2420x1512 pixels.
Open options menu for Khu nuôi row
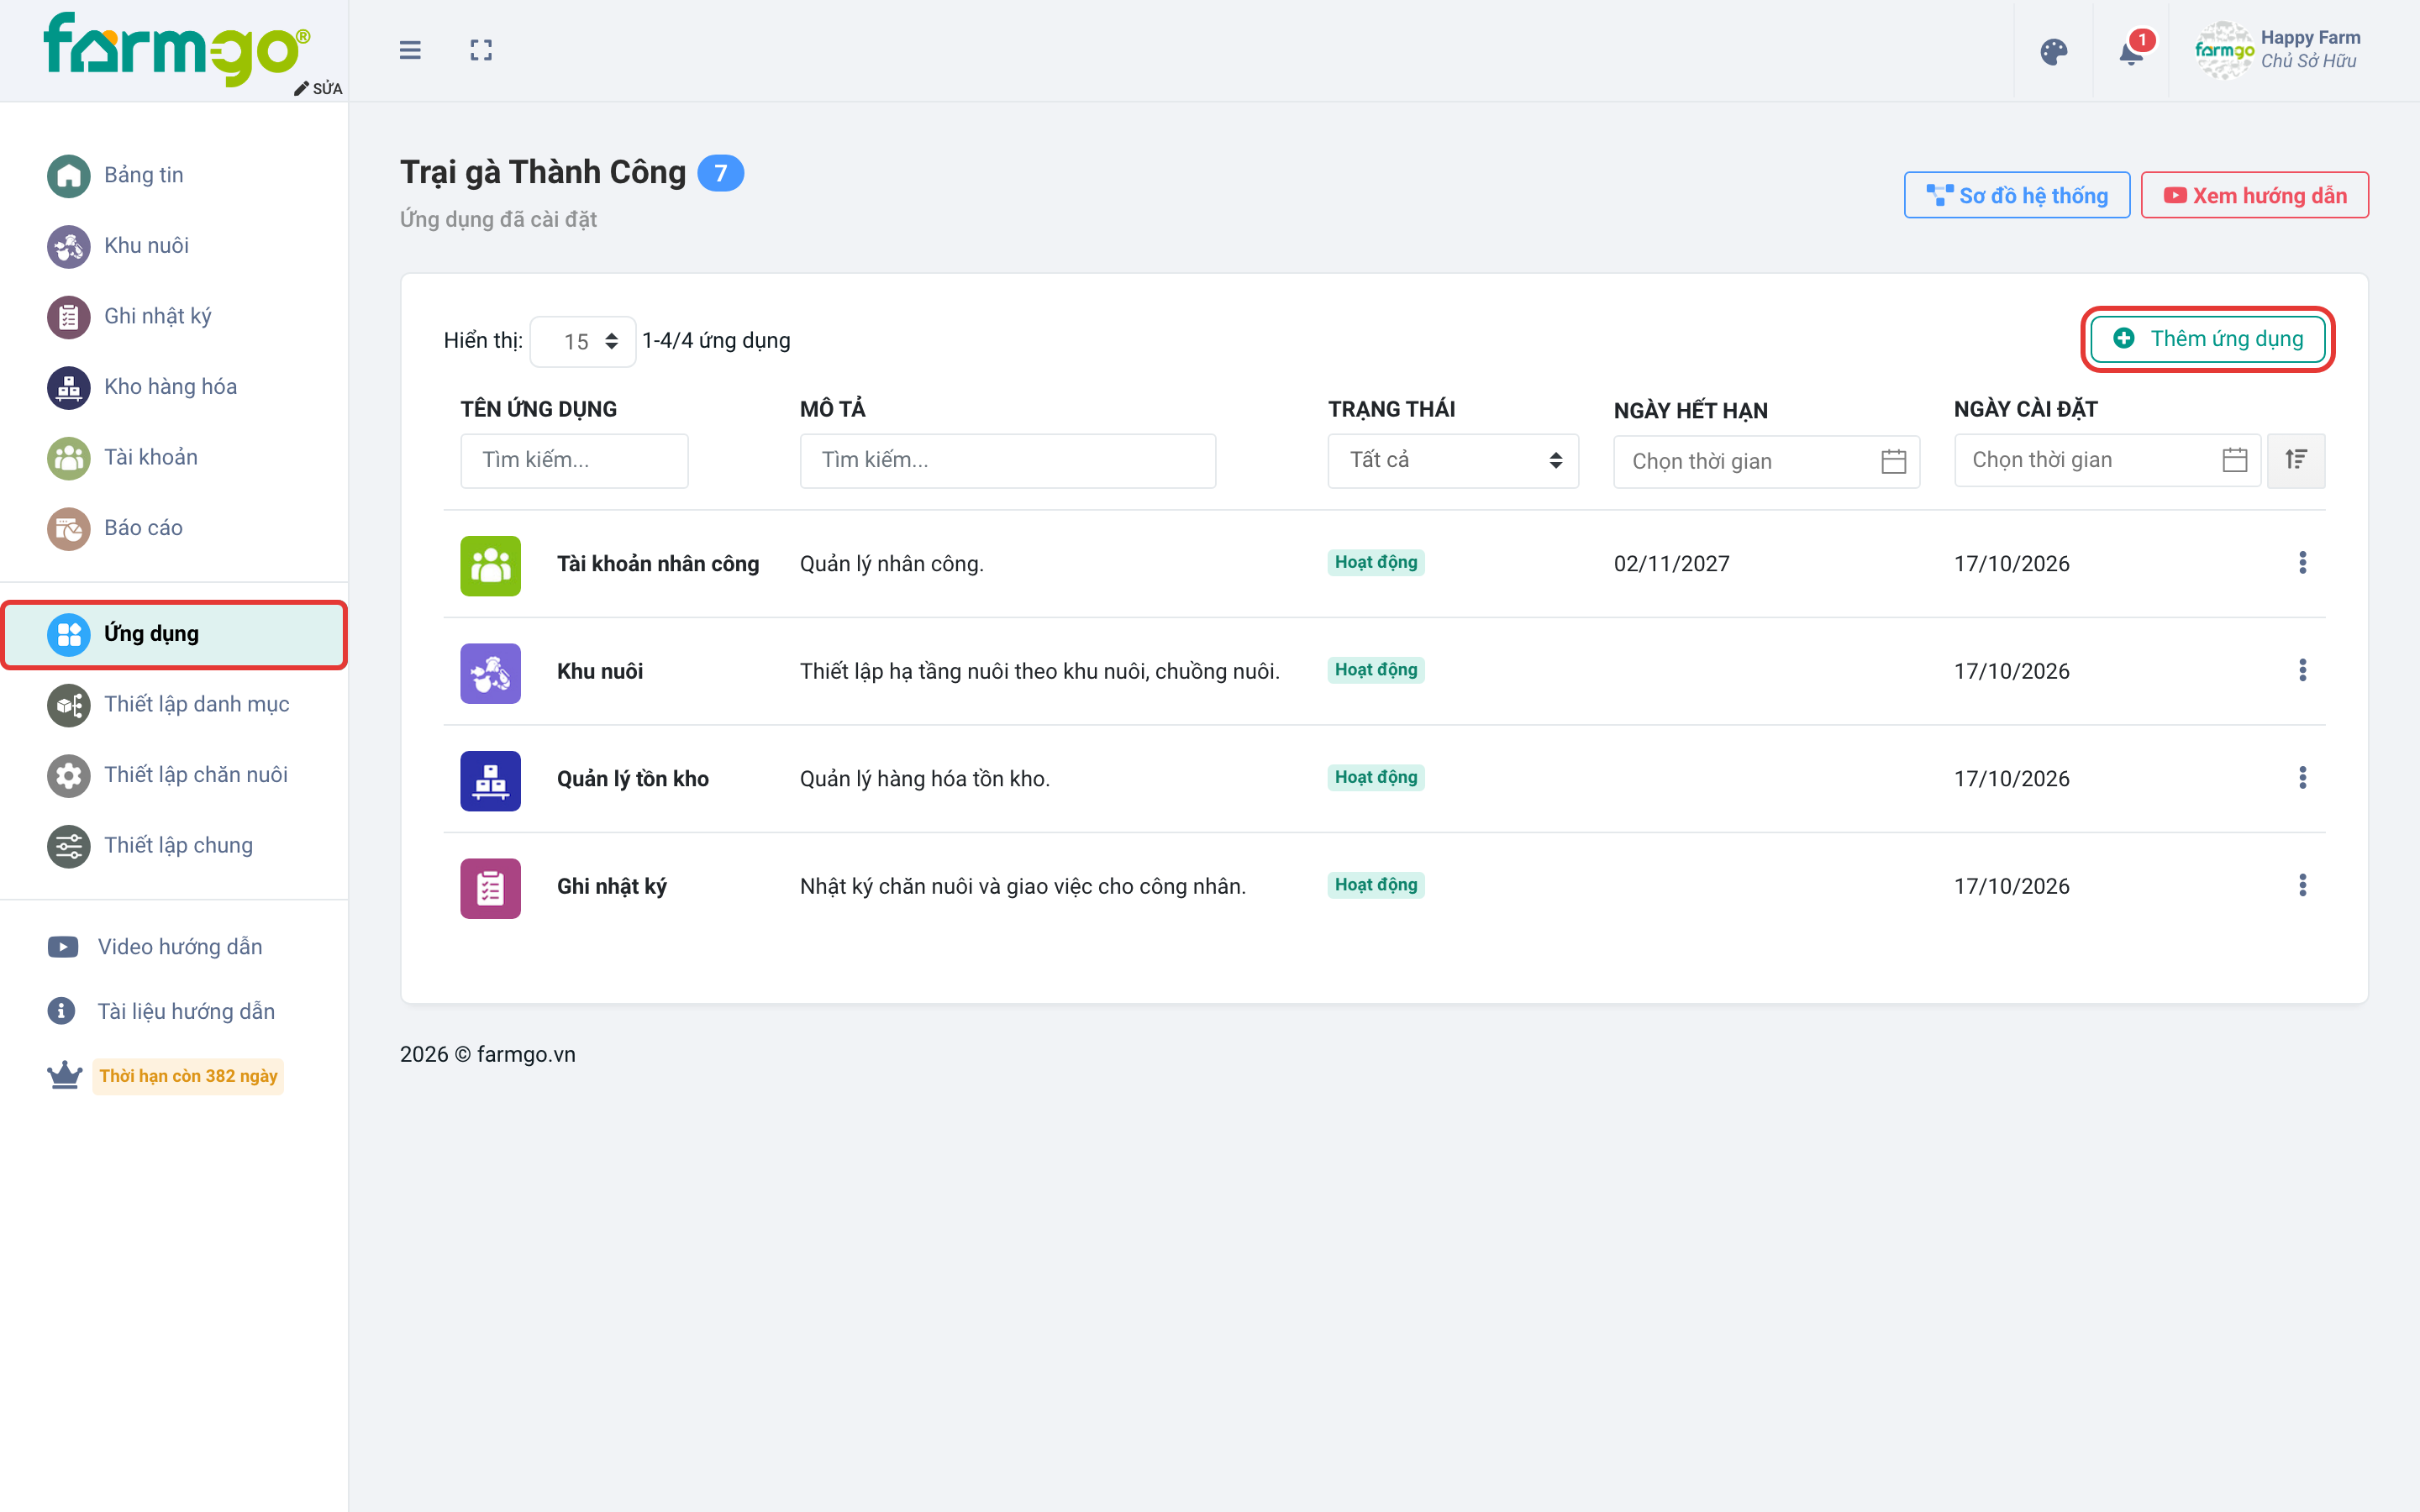point(2302,670)
